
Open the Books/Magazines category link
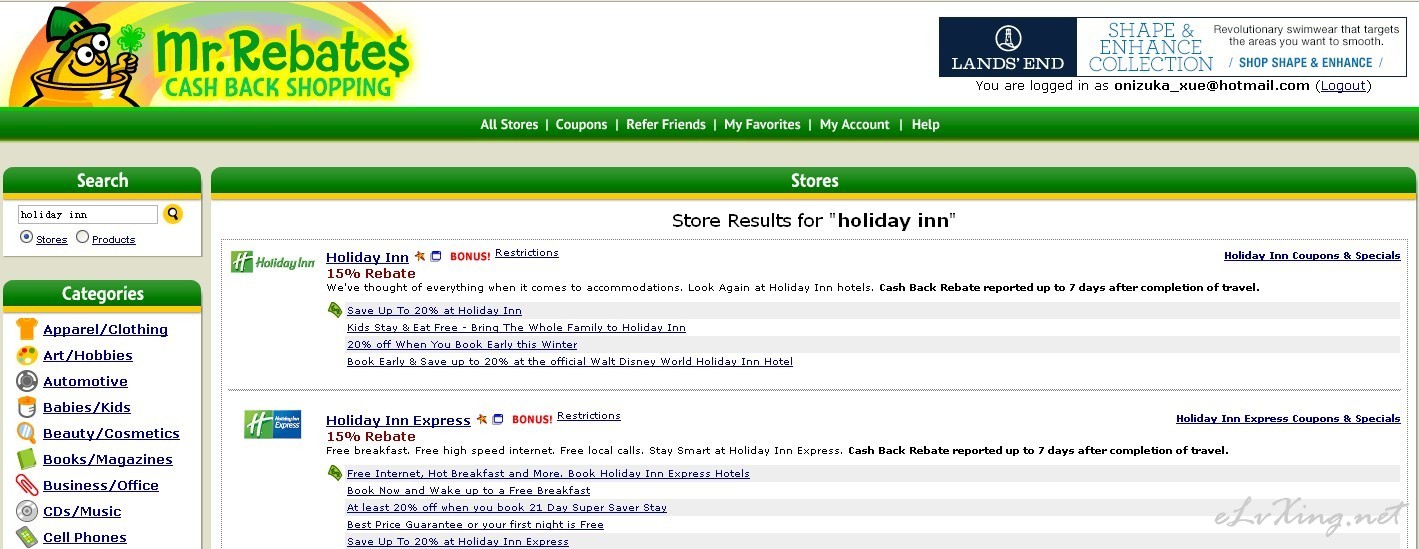pos(108,460)
